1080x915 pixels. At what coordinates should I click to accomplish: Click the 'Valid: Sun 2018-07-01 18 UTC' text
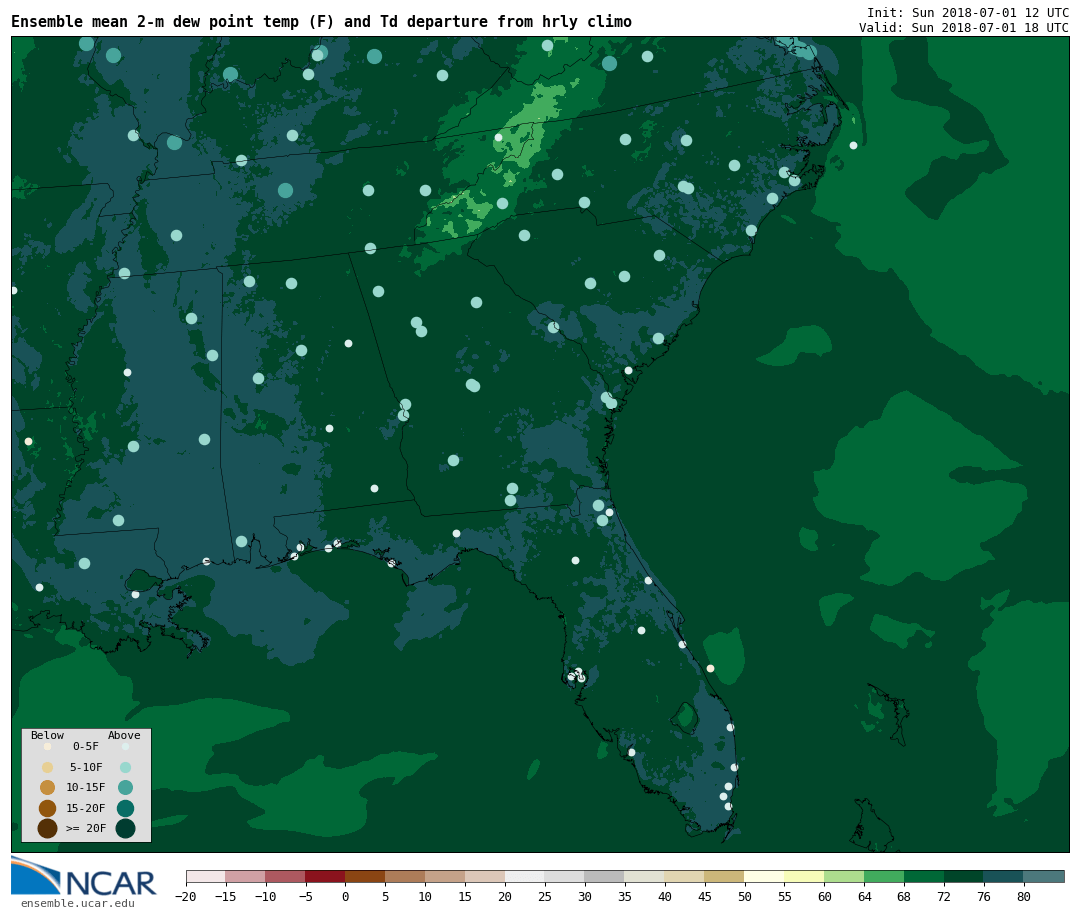coord(964,28)
